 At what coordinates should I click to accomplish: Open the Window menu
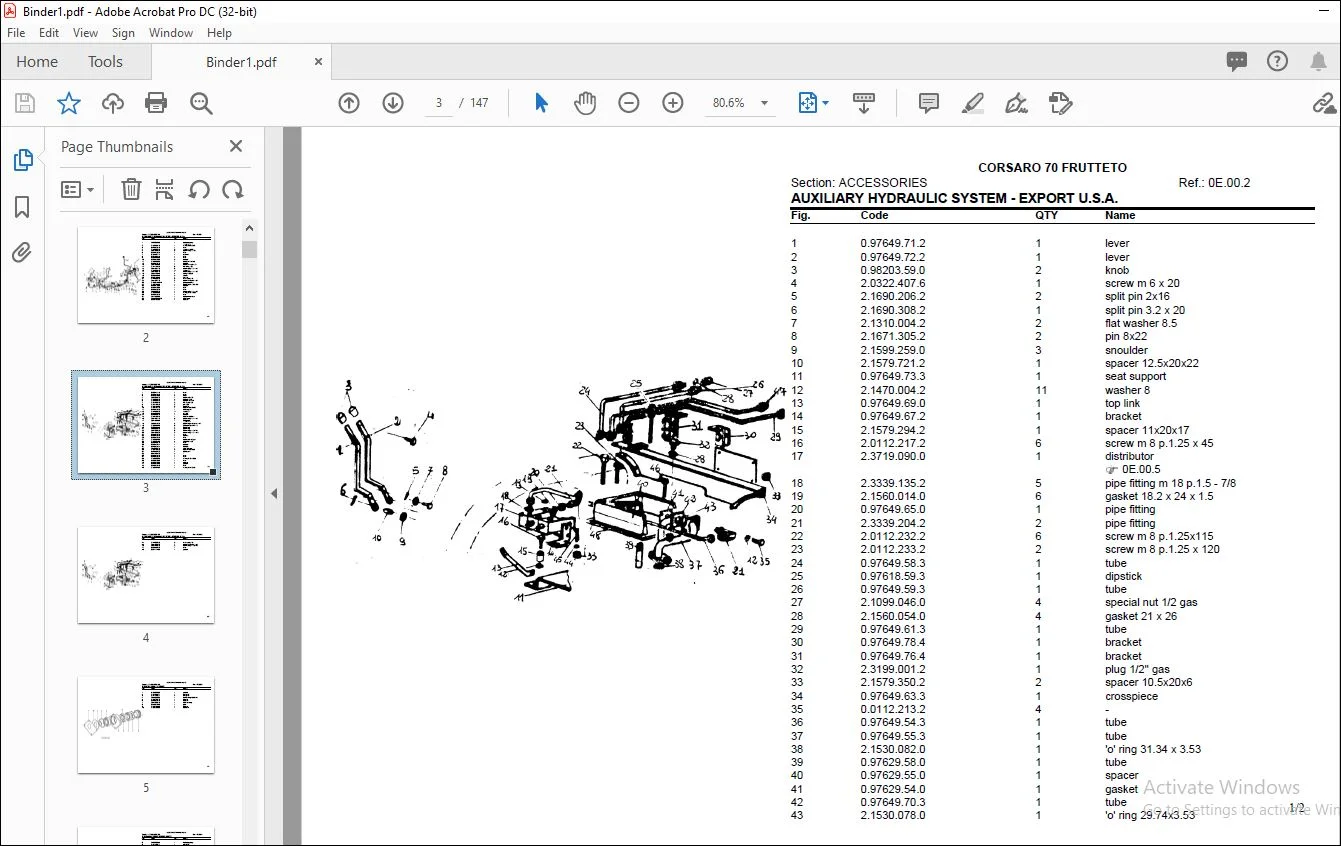tap(171, 33)
